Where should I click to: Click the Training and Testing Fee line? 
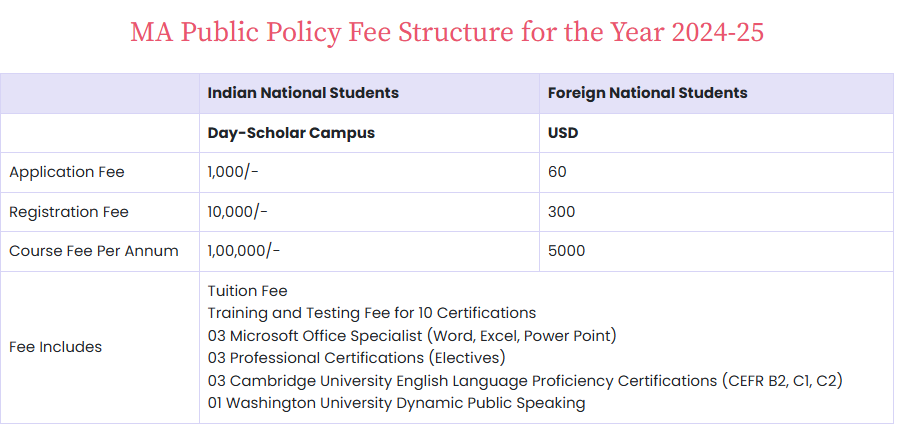click(x=372, y=313)
